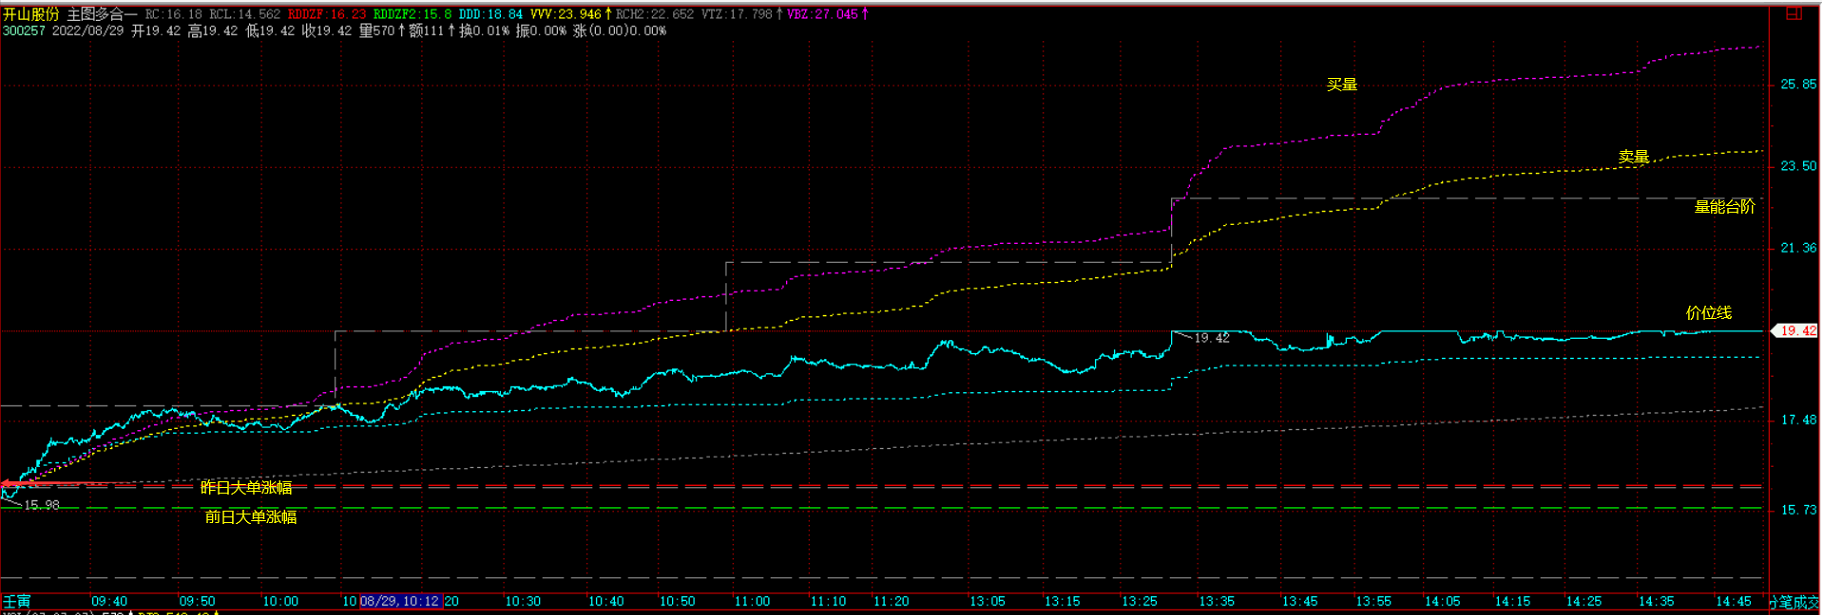Click the 分笔成交 button at bottom right

point(1795,602)
